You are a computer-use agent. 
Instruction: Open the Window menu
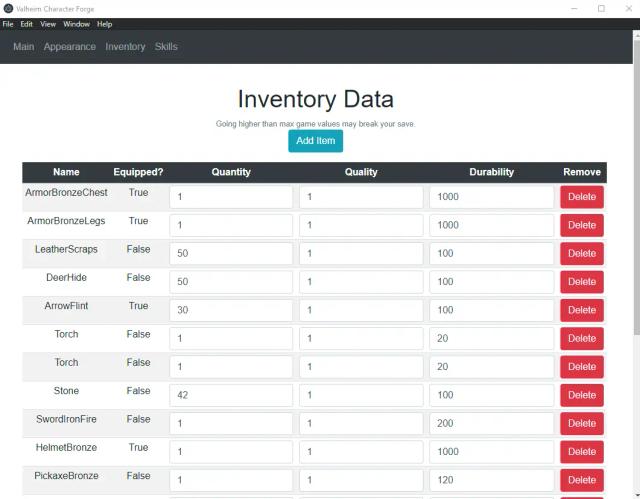click(76, 24)
